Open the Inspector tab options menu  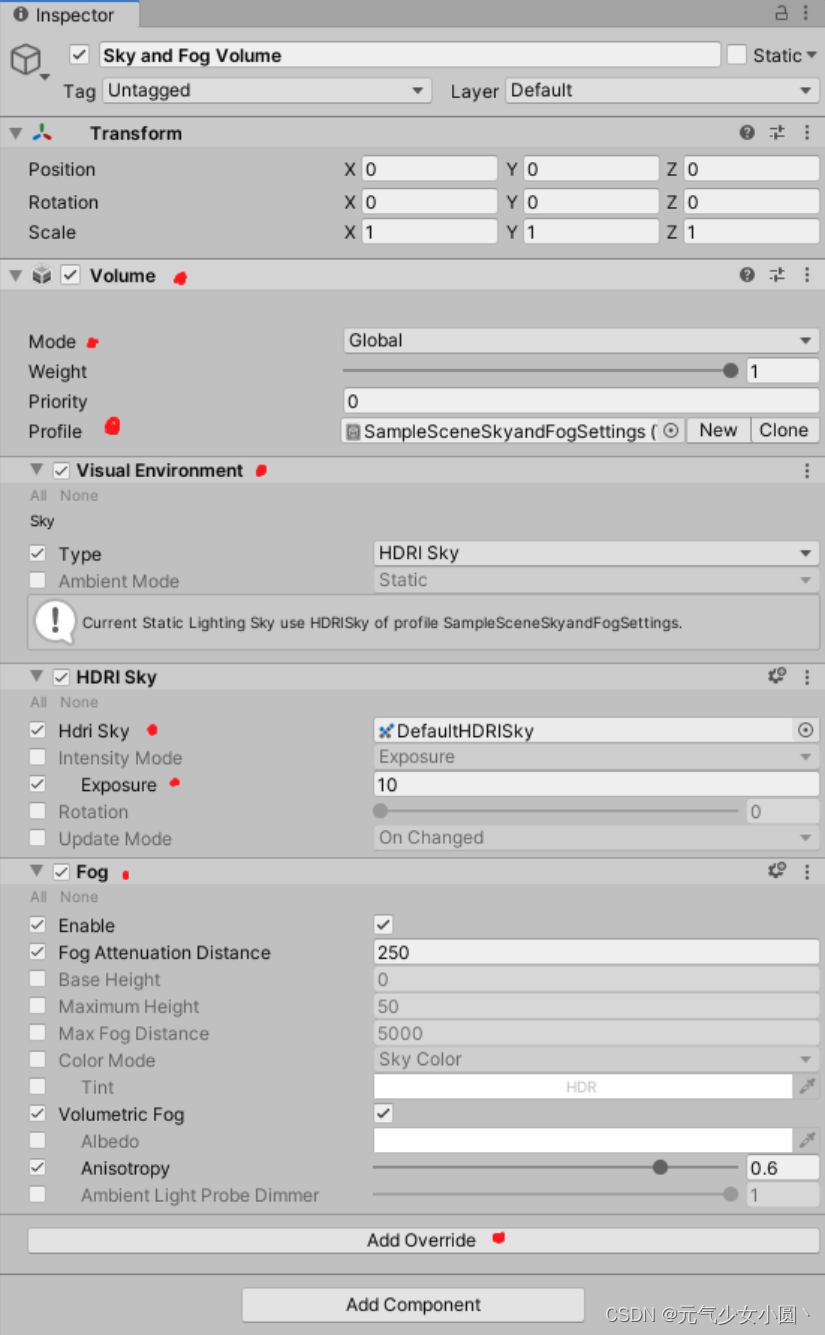[808, 13]
